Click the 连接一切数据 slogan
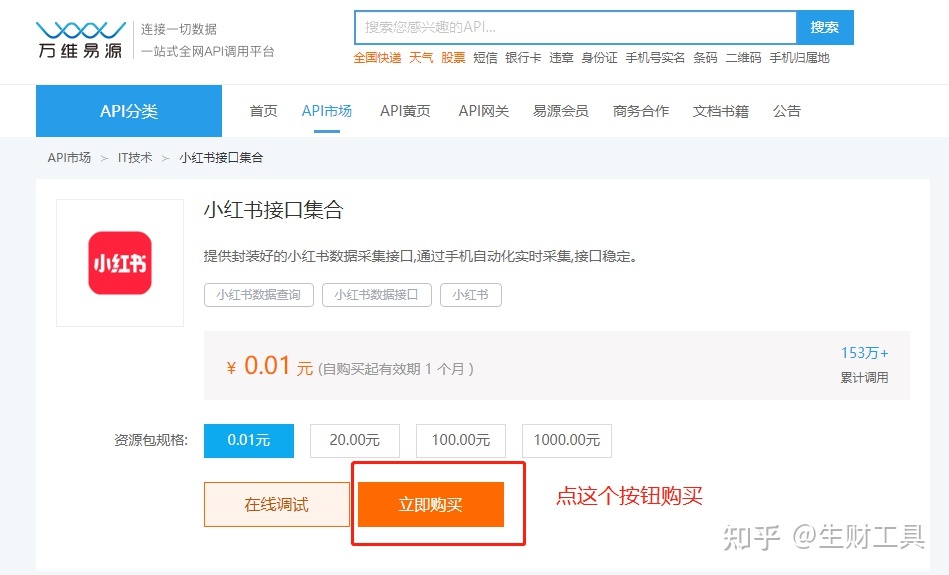949x575 pixels. [x=179, y=29]
